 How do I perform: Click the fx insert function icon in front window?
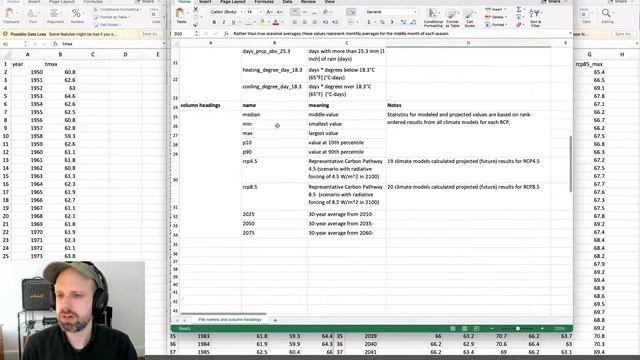[226, 33]
